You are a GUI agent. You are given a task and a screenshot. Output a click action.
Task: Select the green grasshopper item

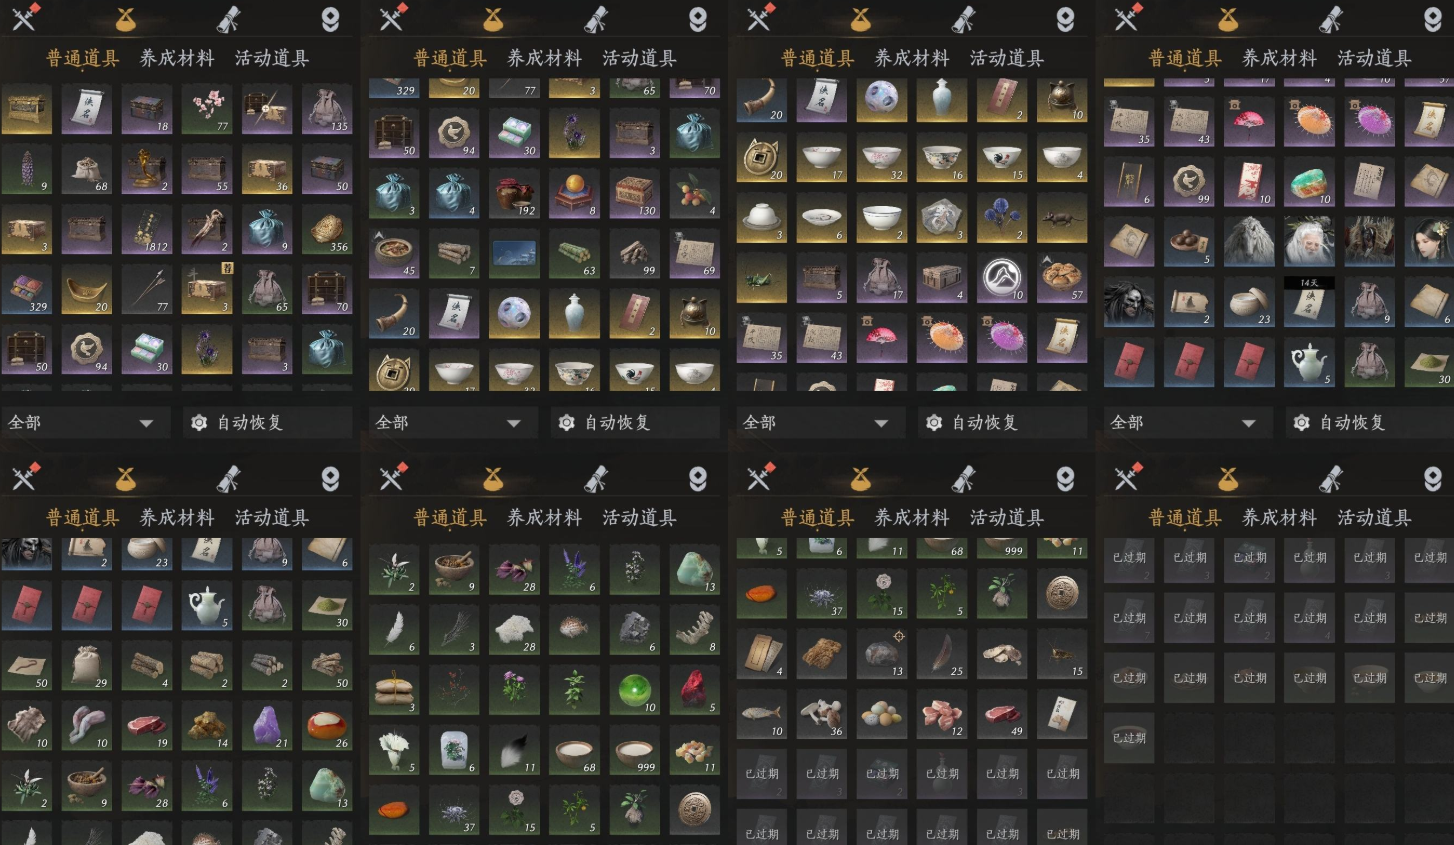point(761,277)
